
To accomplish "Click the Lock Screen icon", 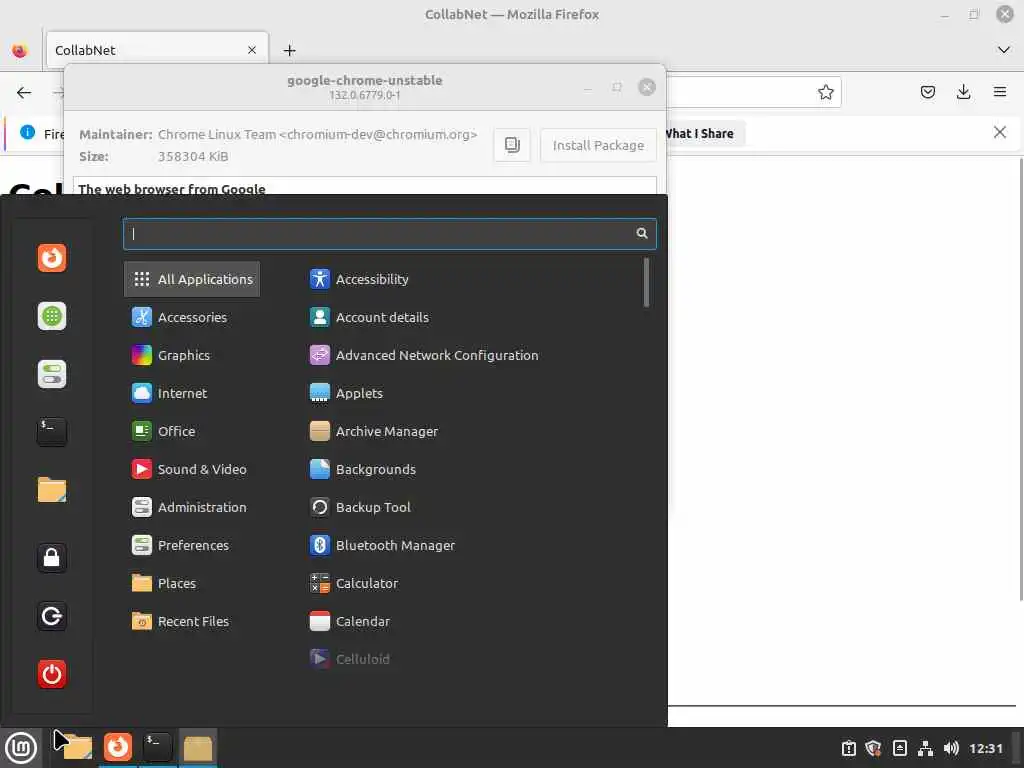I will (x=52, y=558).
